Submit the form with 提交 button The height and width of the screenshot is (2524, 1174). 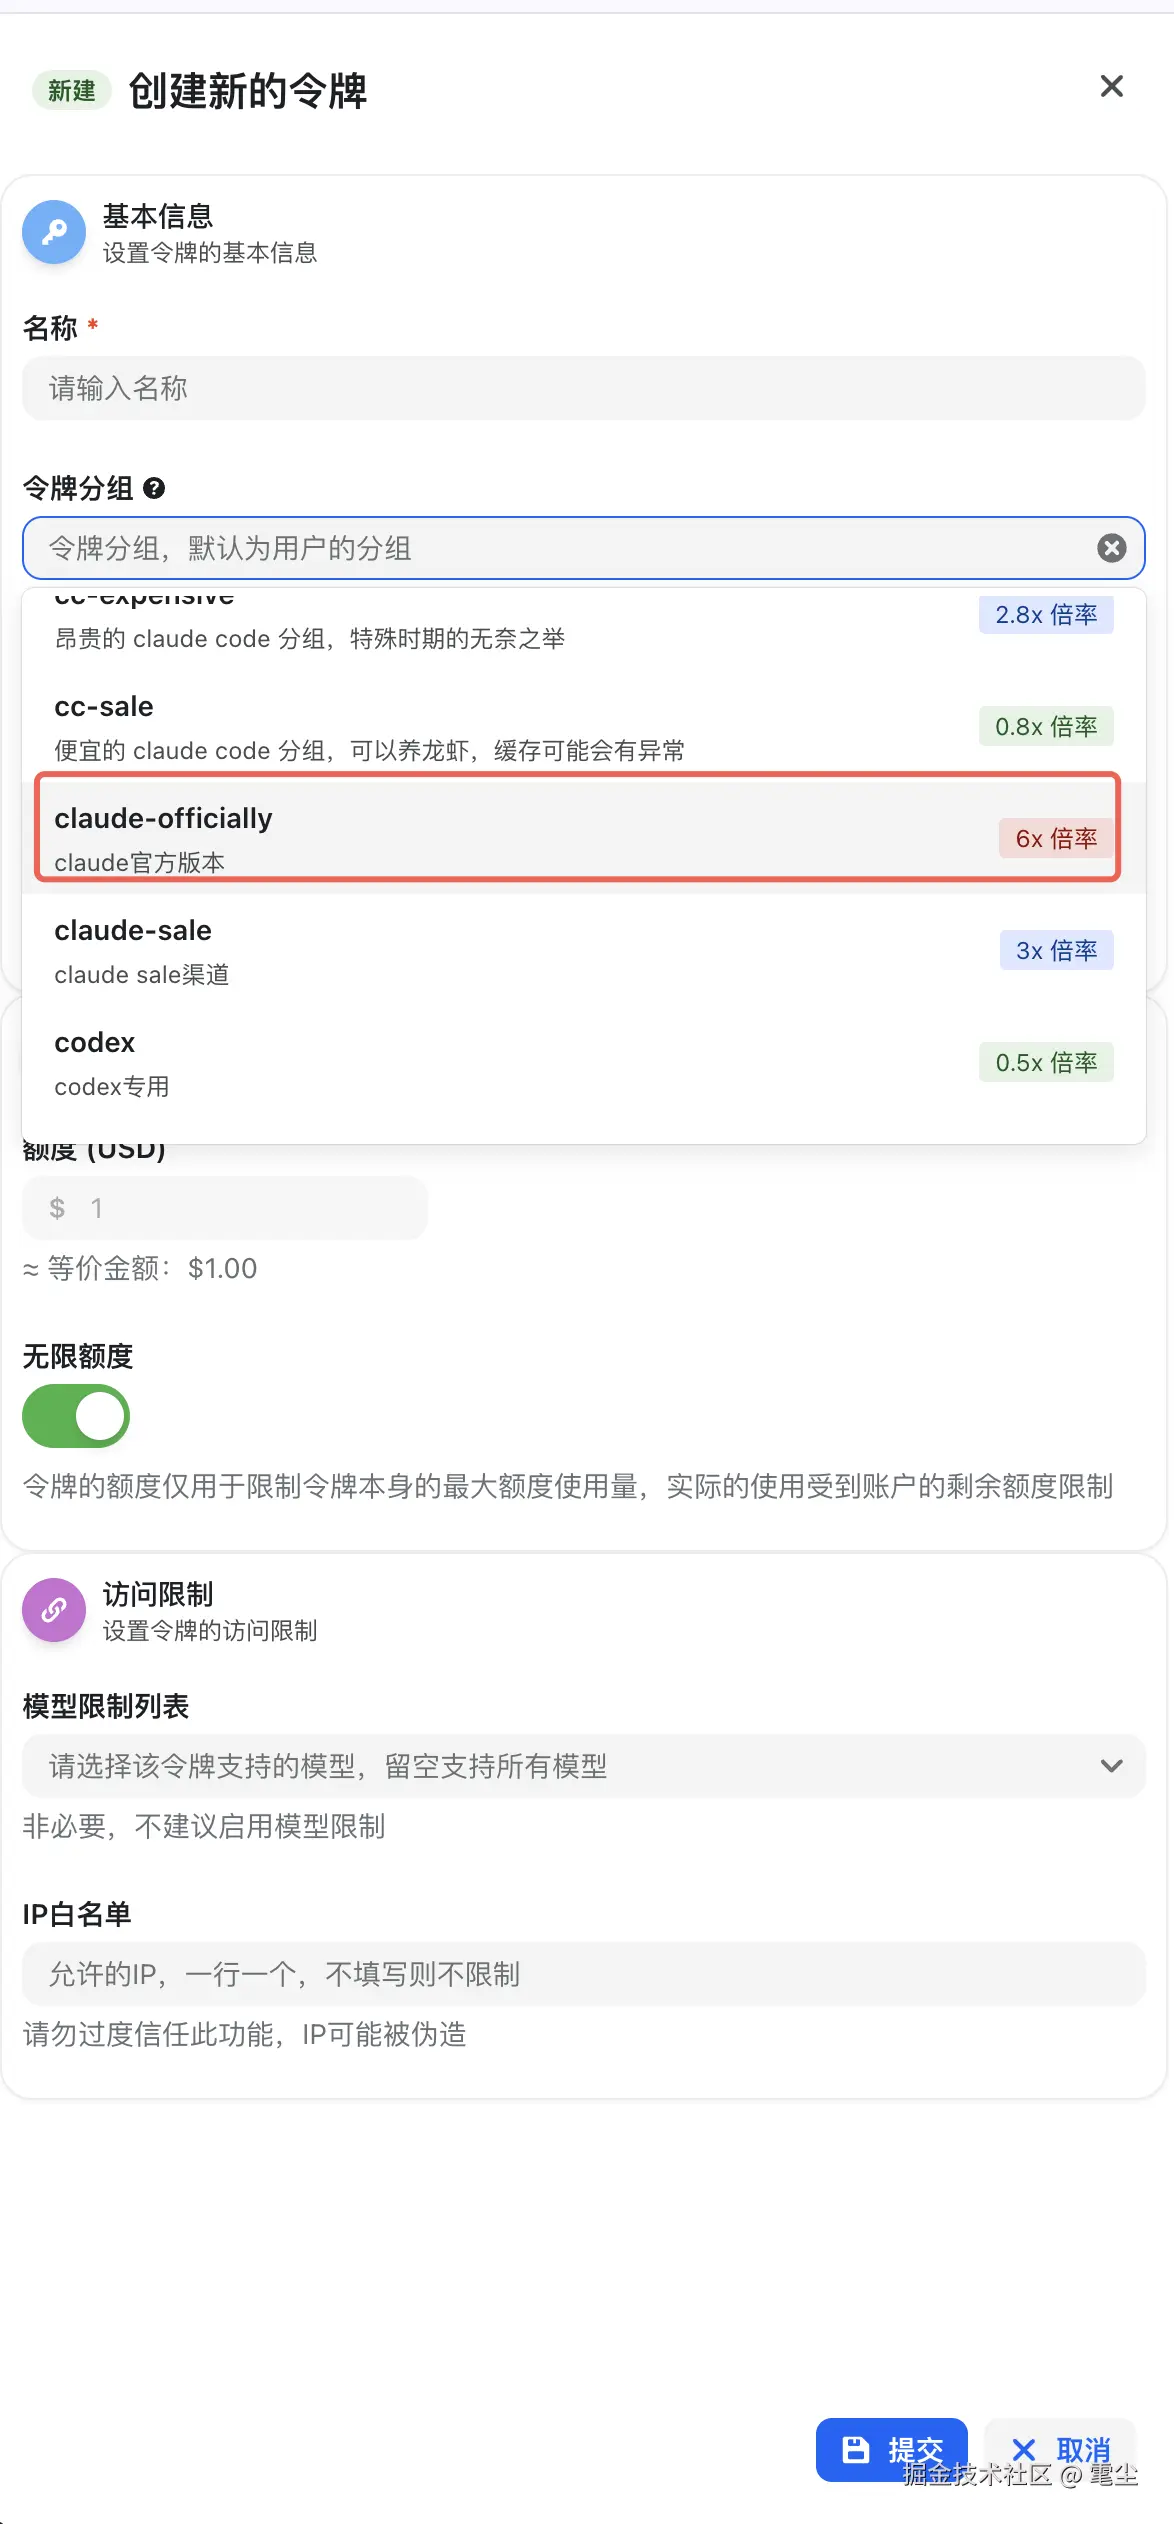[891, 2450]
